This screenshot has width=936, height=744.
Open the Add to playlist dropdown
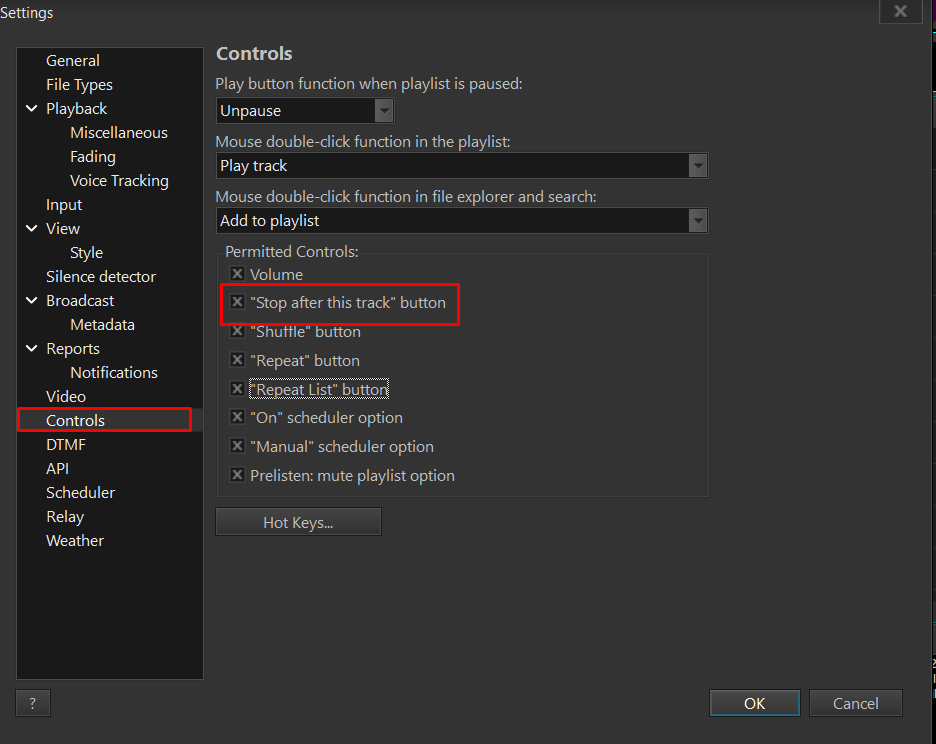pos(698,221)
